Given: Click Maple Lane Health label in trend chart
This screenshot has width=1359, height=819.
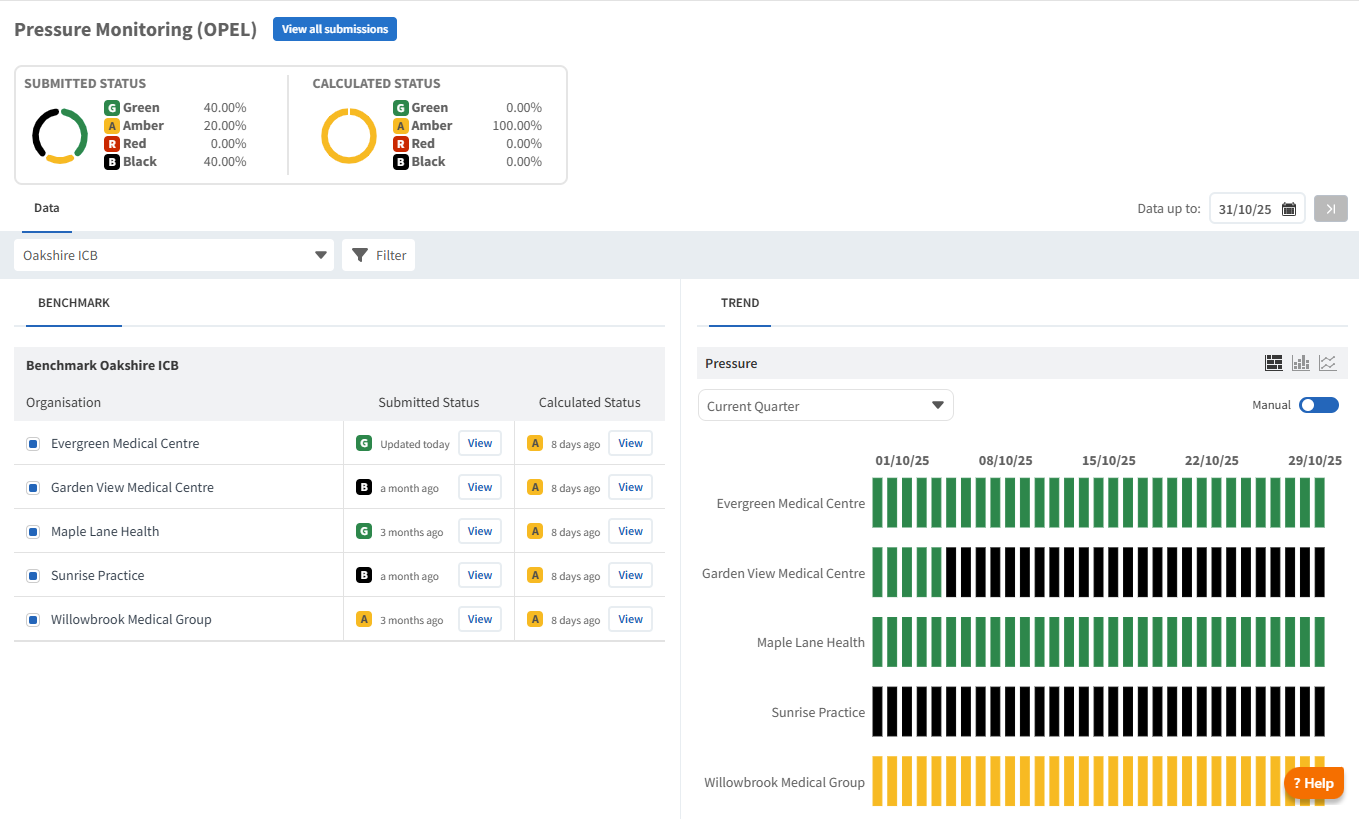Looking at the screenshot, I should pos(811,642).
